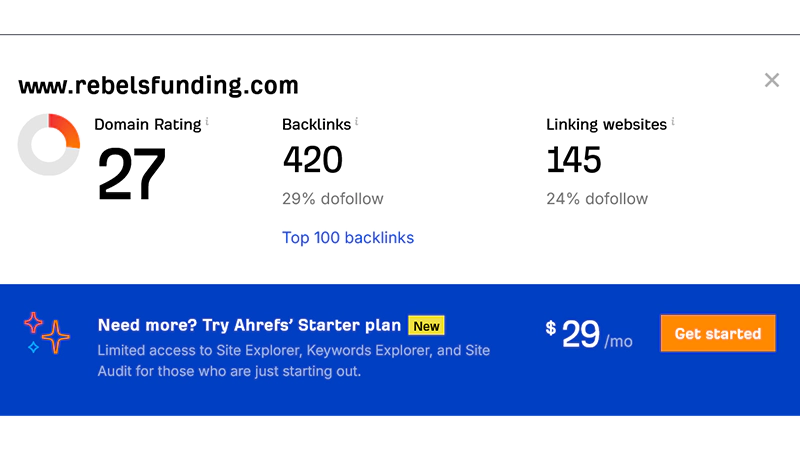The image size is (800, 450).
Task: Click the Domain Rating info icon
Action: [207, 122]
